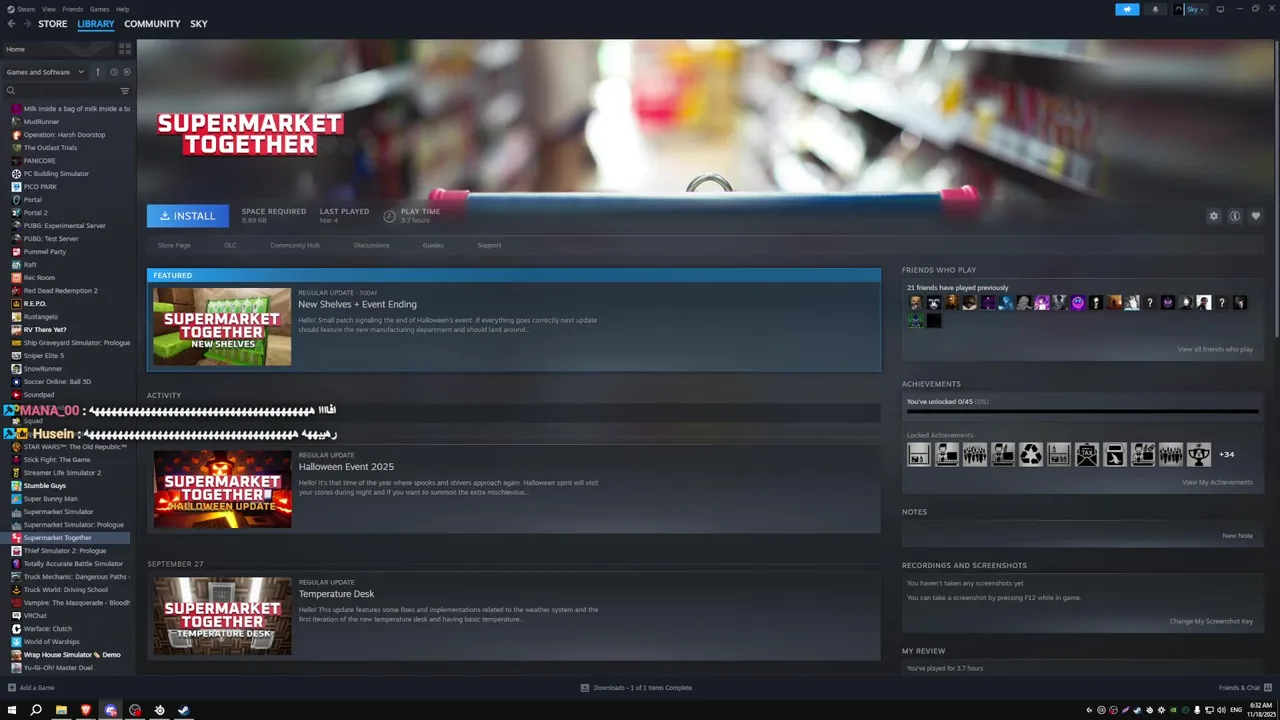Open the Friends menu

pyautogui.click(x=72, y=9)
